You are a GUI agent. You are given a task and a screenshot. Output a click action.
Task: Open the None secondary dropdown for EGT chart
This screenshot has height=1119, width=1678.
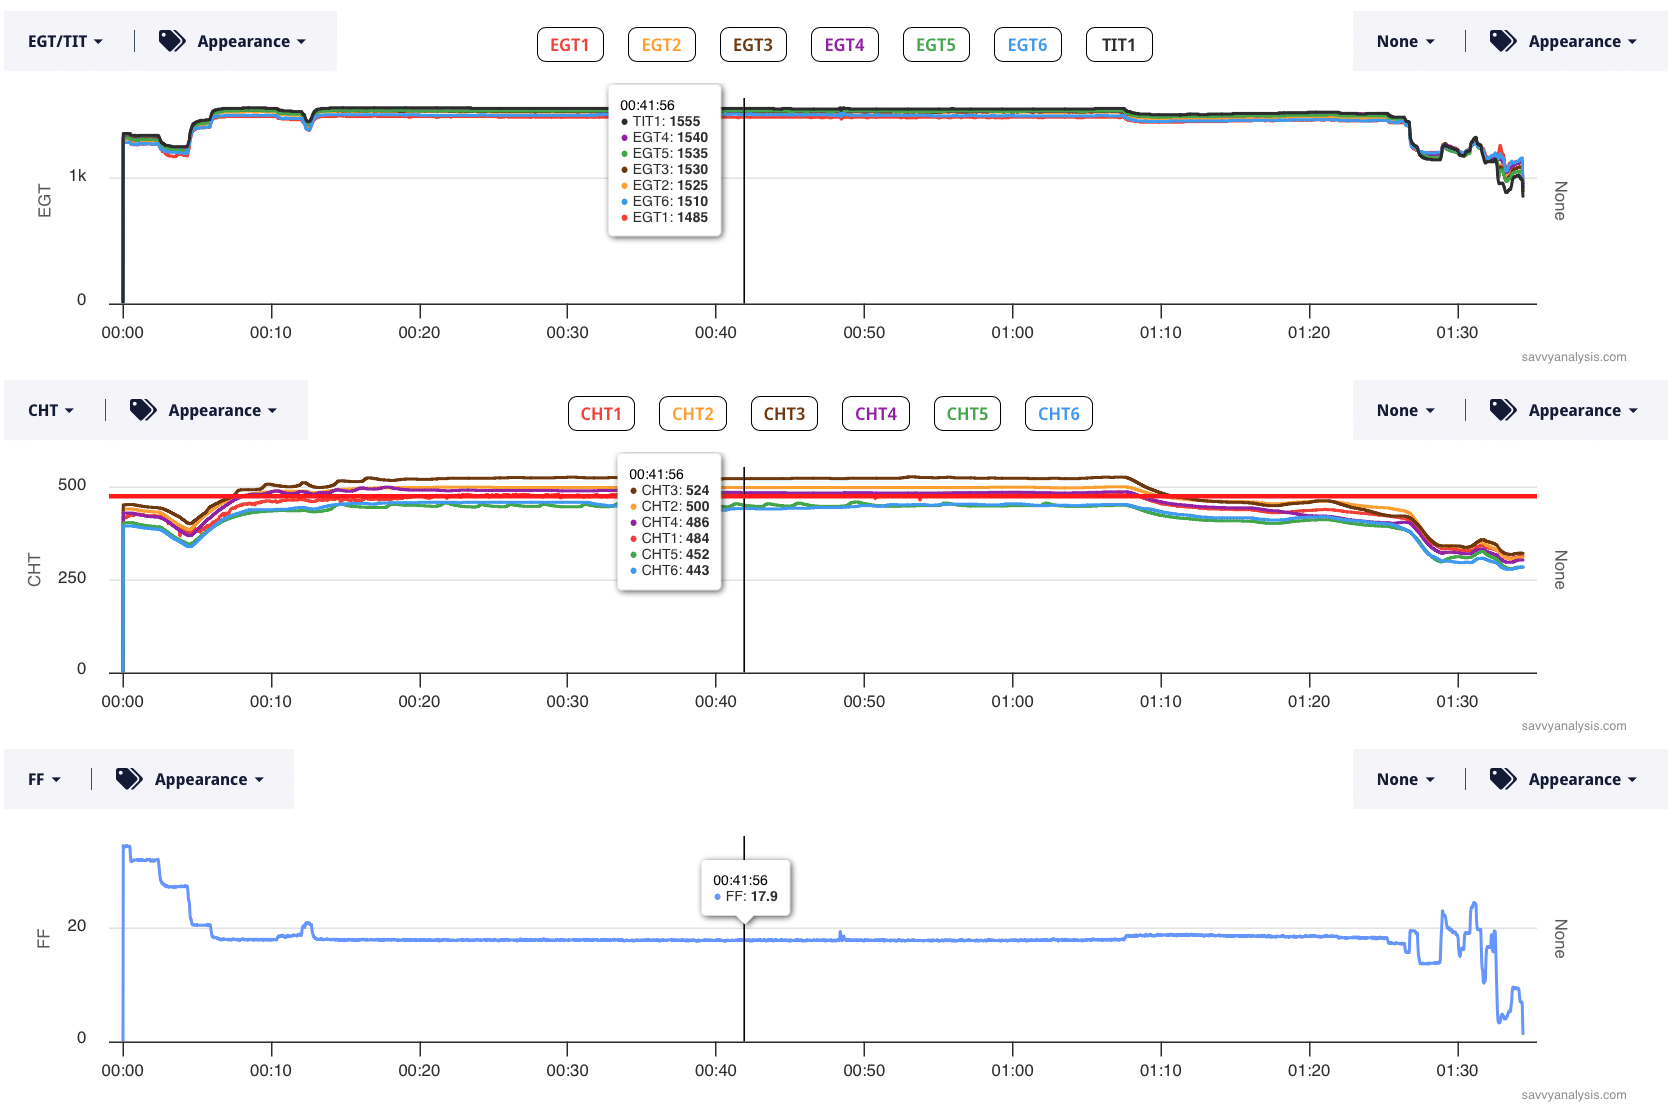(x=1405, y=41)
